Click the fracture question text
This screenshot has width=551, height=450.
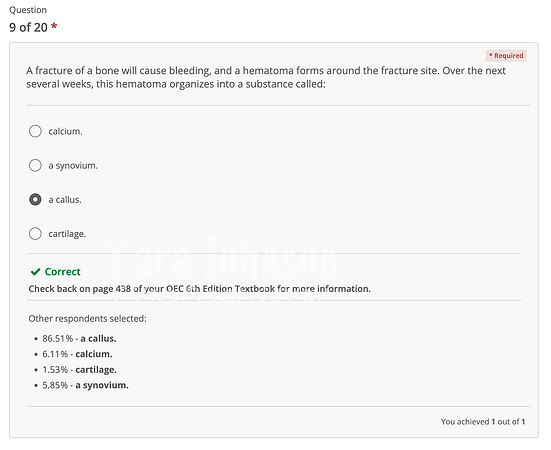(266, 77)
